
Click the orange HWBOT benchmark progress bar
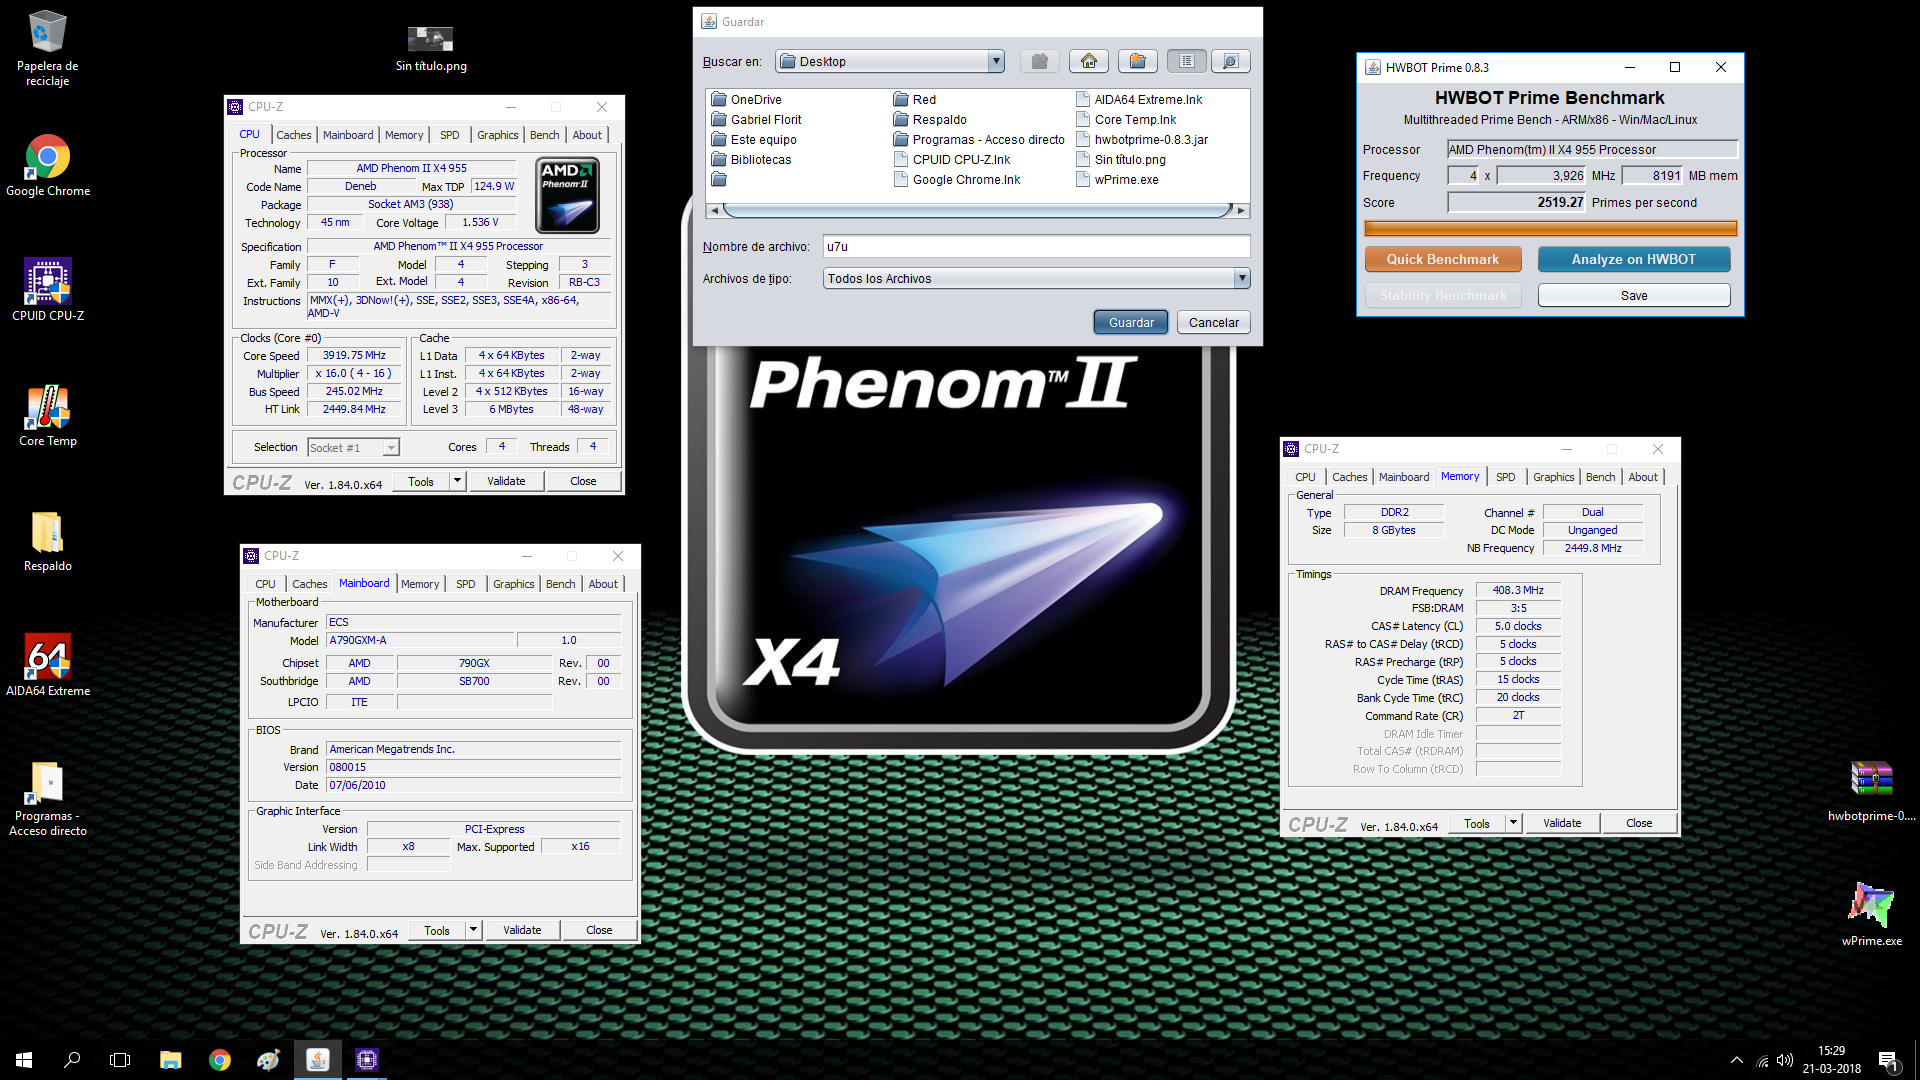tap(1551, 228)
